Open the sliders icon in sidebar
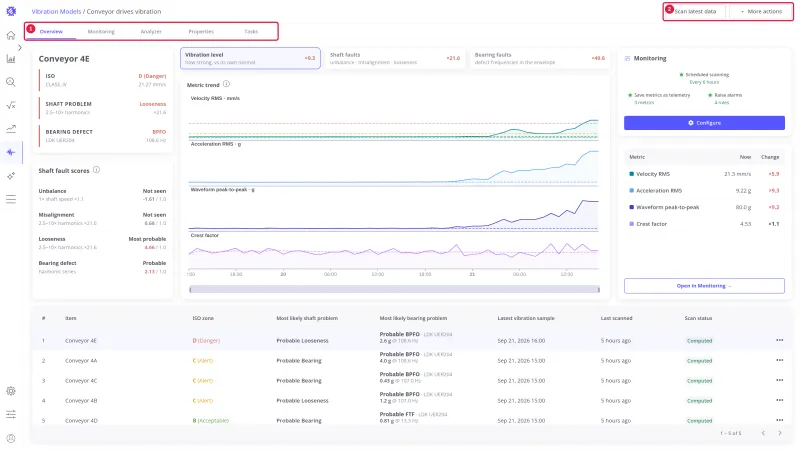The height and width of the screenshot is (450, 800). [11, 414]
